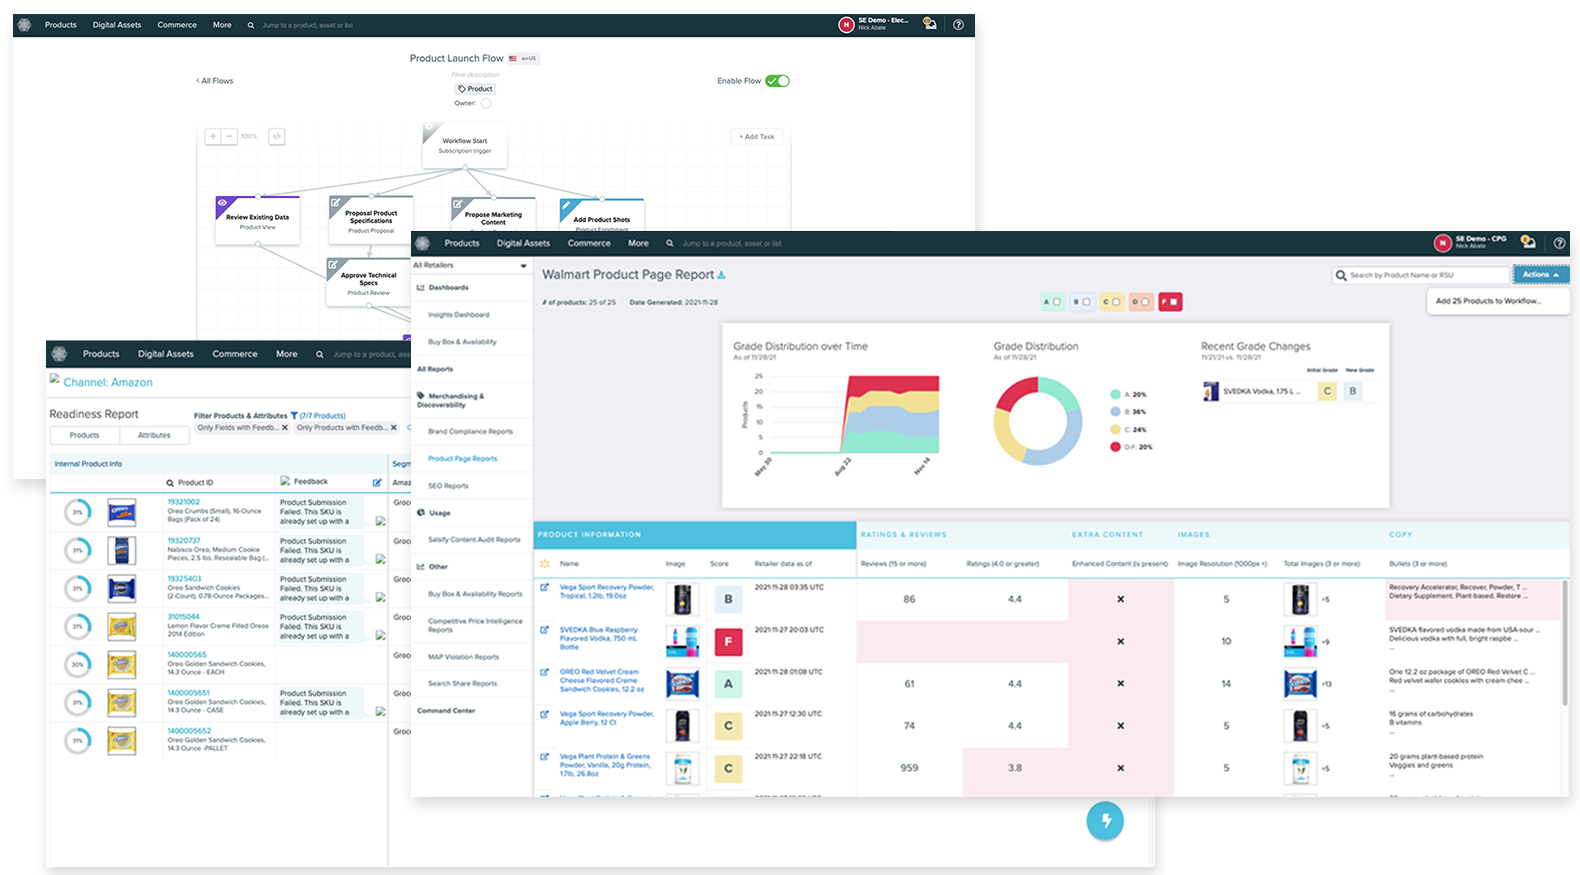This screenshot has height=875, width=1580.
Task: Open More menu in Walmart report window
Action: pos(638,243)
